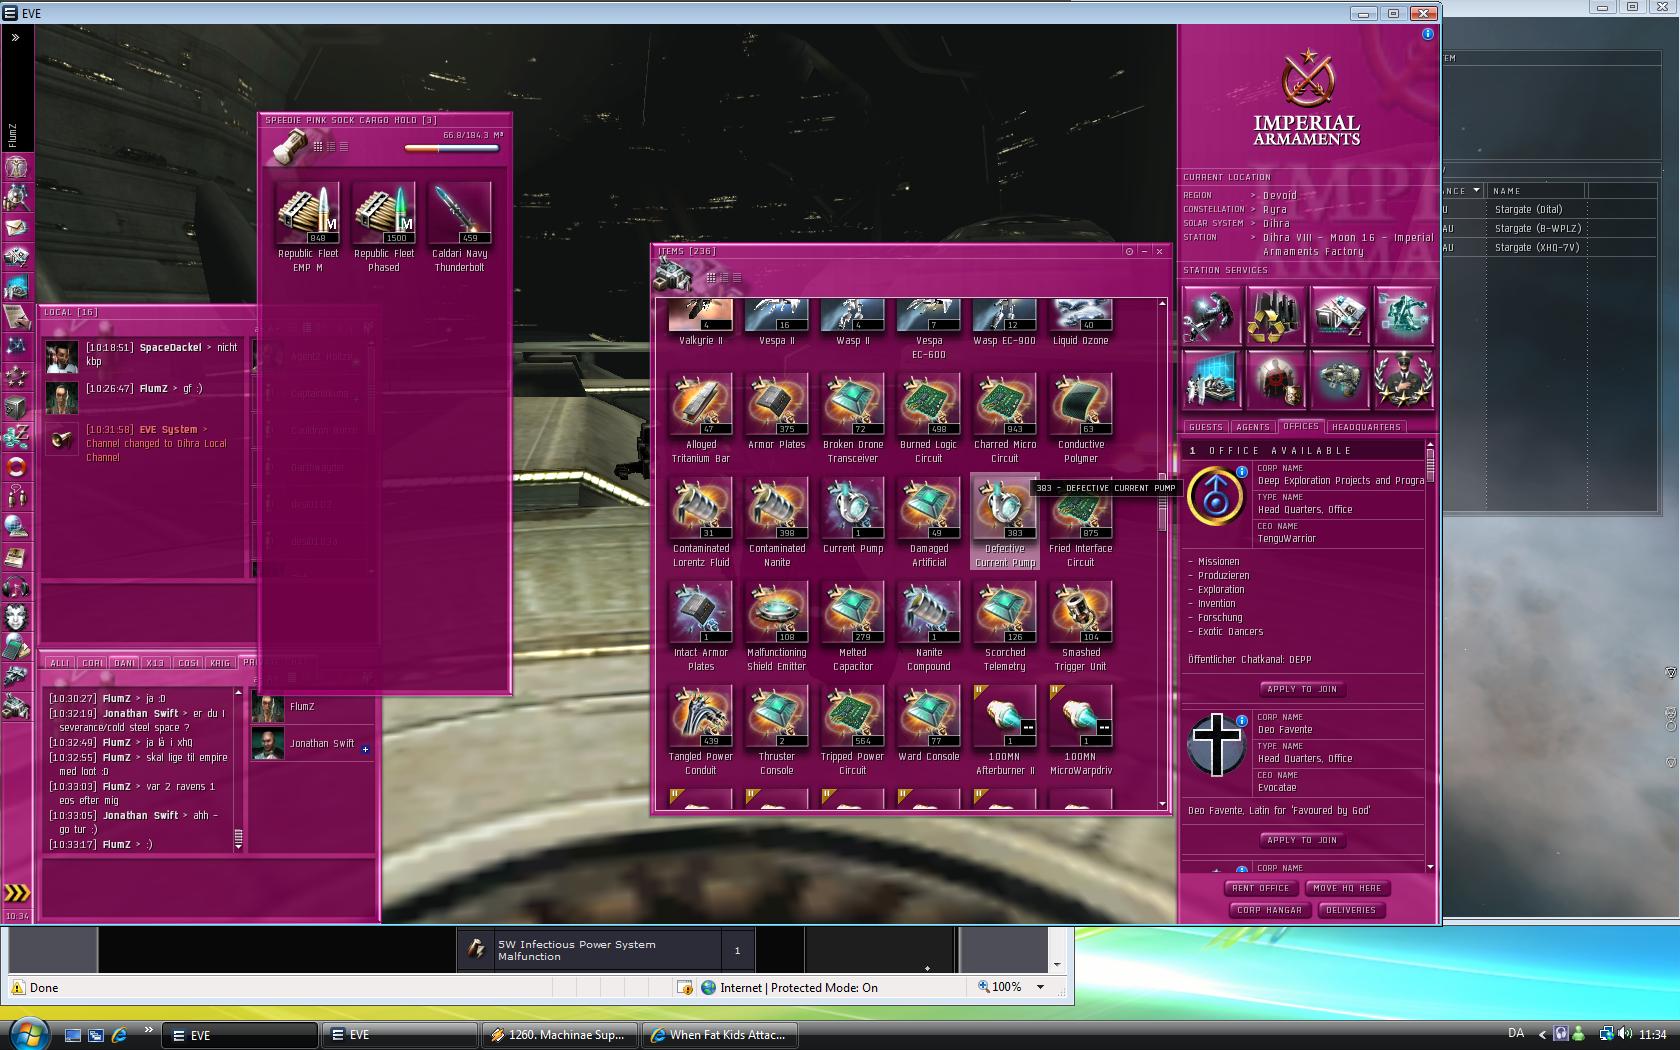Open the Factory robotic arm service icon

coord(1403,316)
